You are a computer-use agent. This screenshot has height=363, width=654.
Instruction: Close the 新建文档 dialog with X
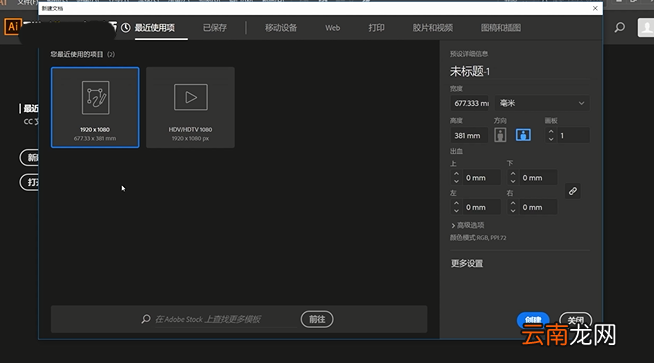point(595,8)
